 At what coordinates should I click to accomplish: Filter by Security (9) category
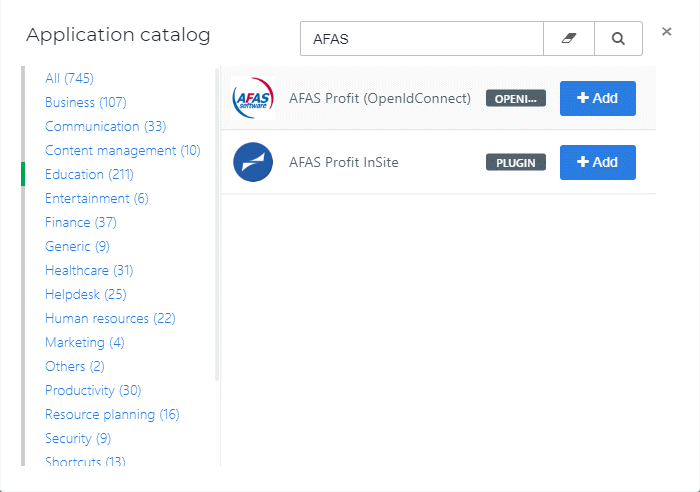(78, 439)
